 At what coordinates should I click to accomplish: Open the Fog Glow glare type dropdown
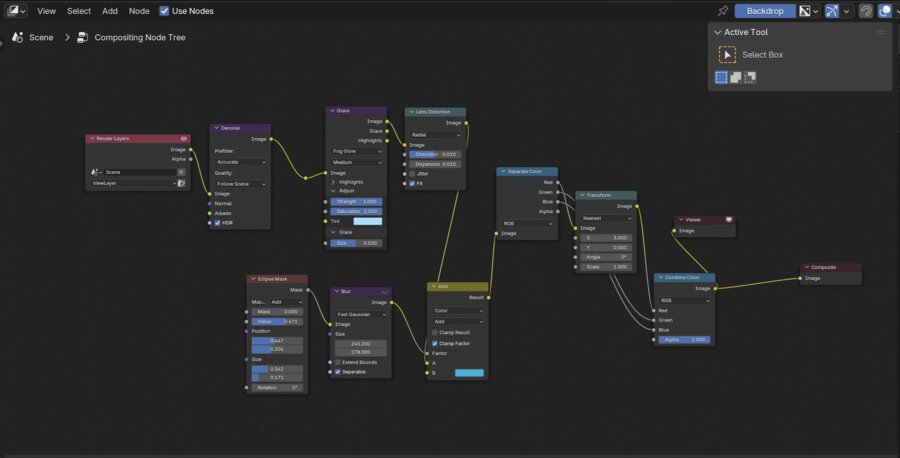pyautogui.click(x=356, y=151)
